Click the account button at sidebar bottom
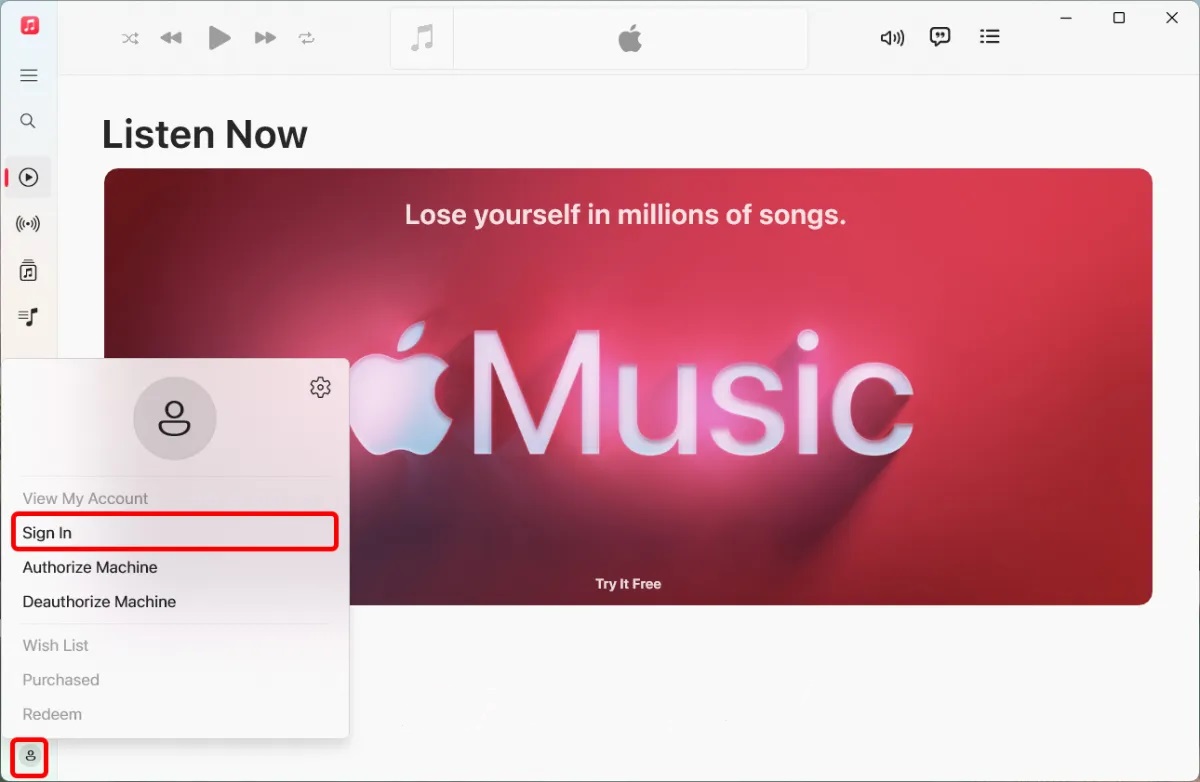 click(30, 757)
